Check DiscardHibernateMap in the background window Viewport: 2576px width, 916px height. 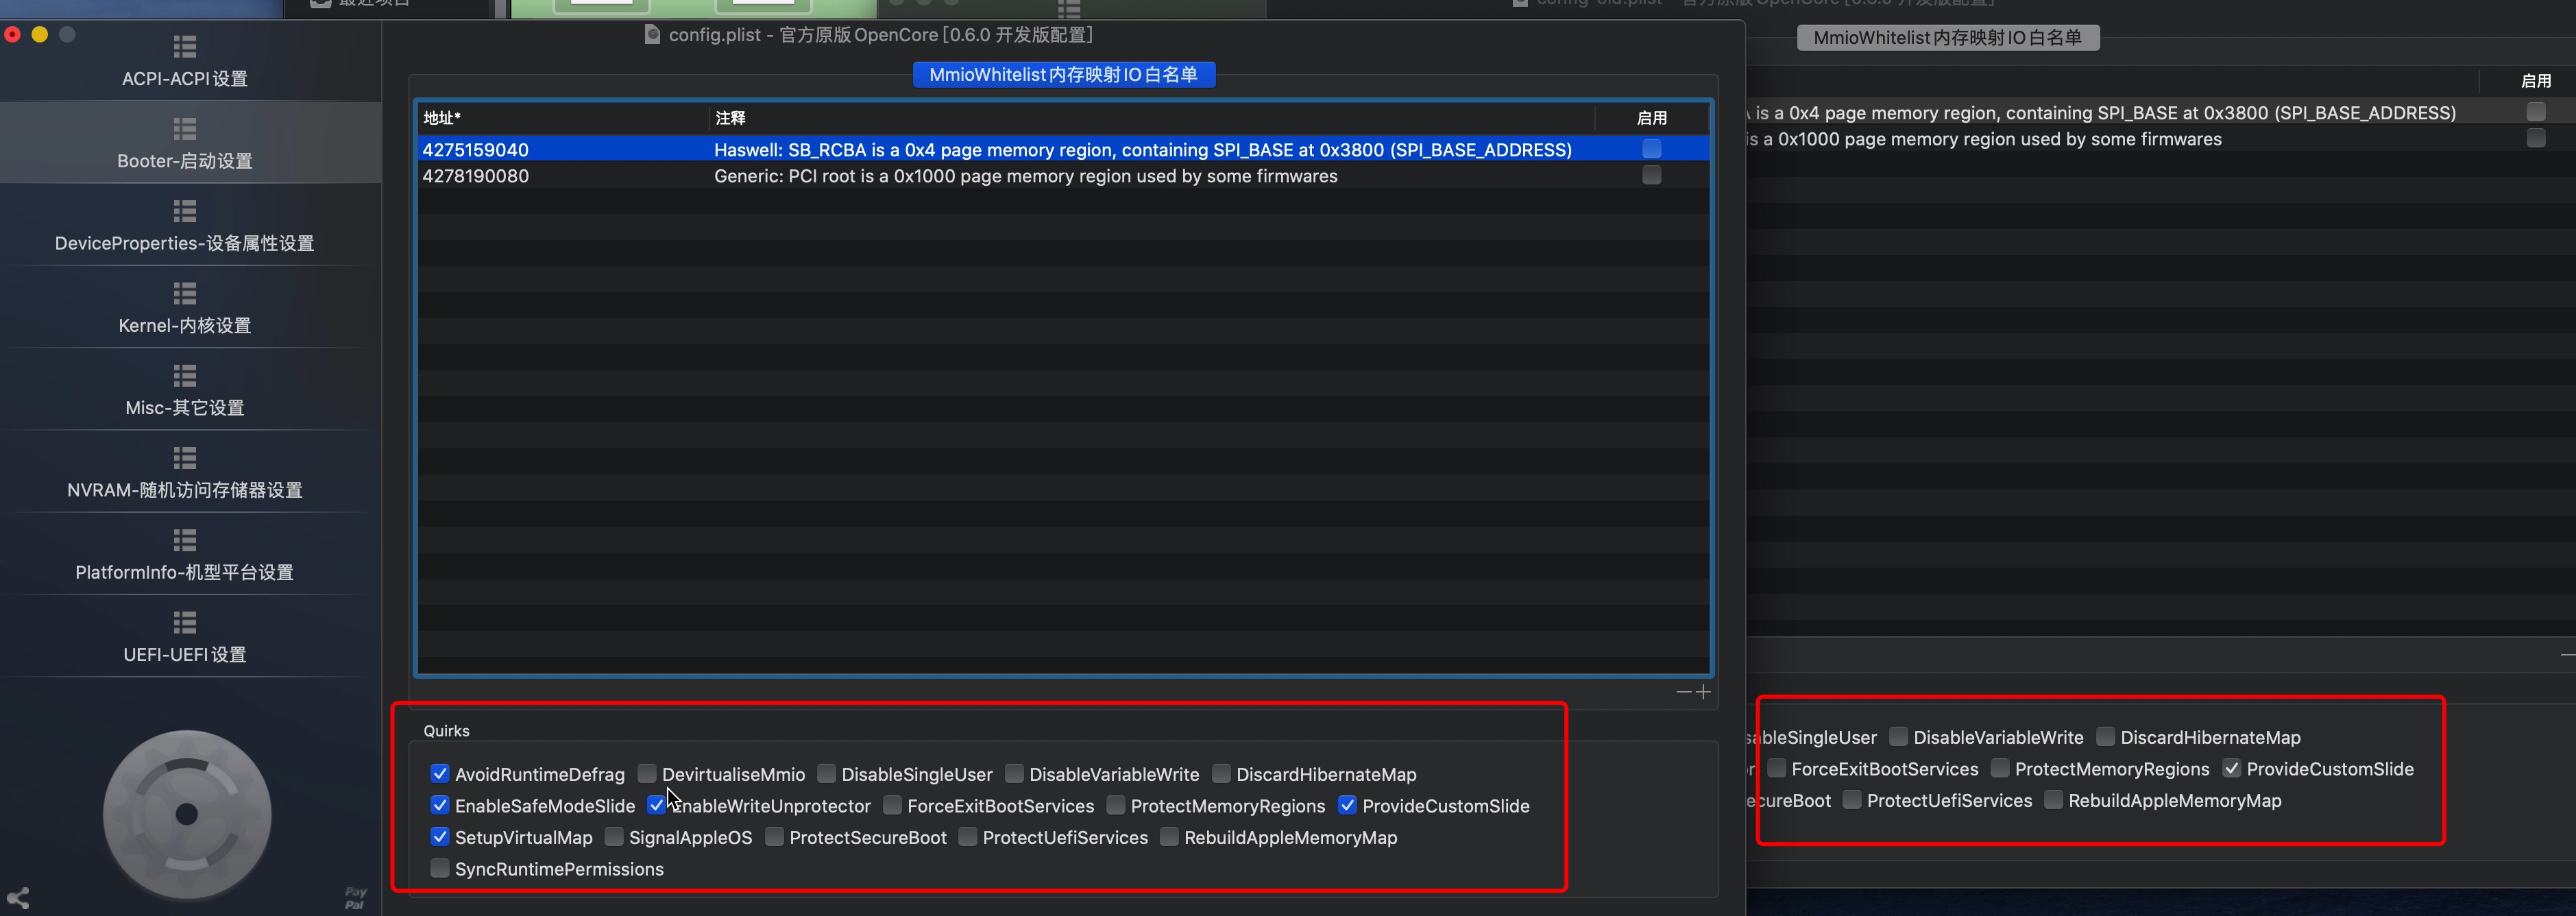point(2105,736)
